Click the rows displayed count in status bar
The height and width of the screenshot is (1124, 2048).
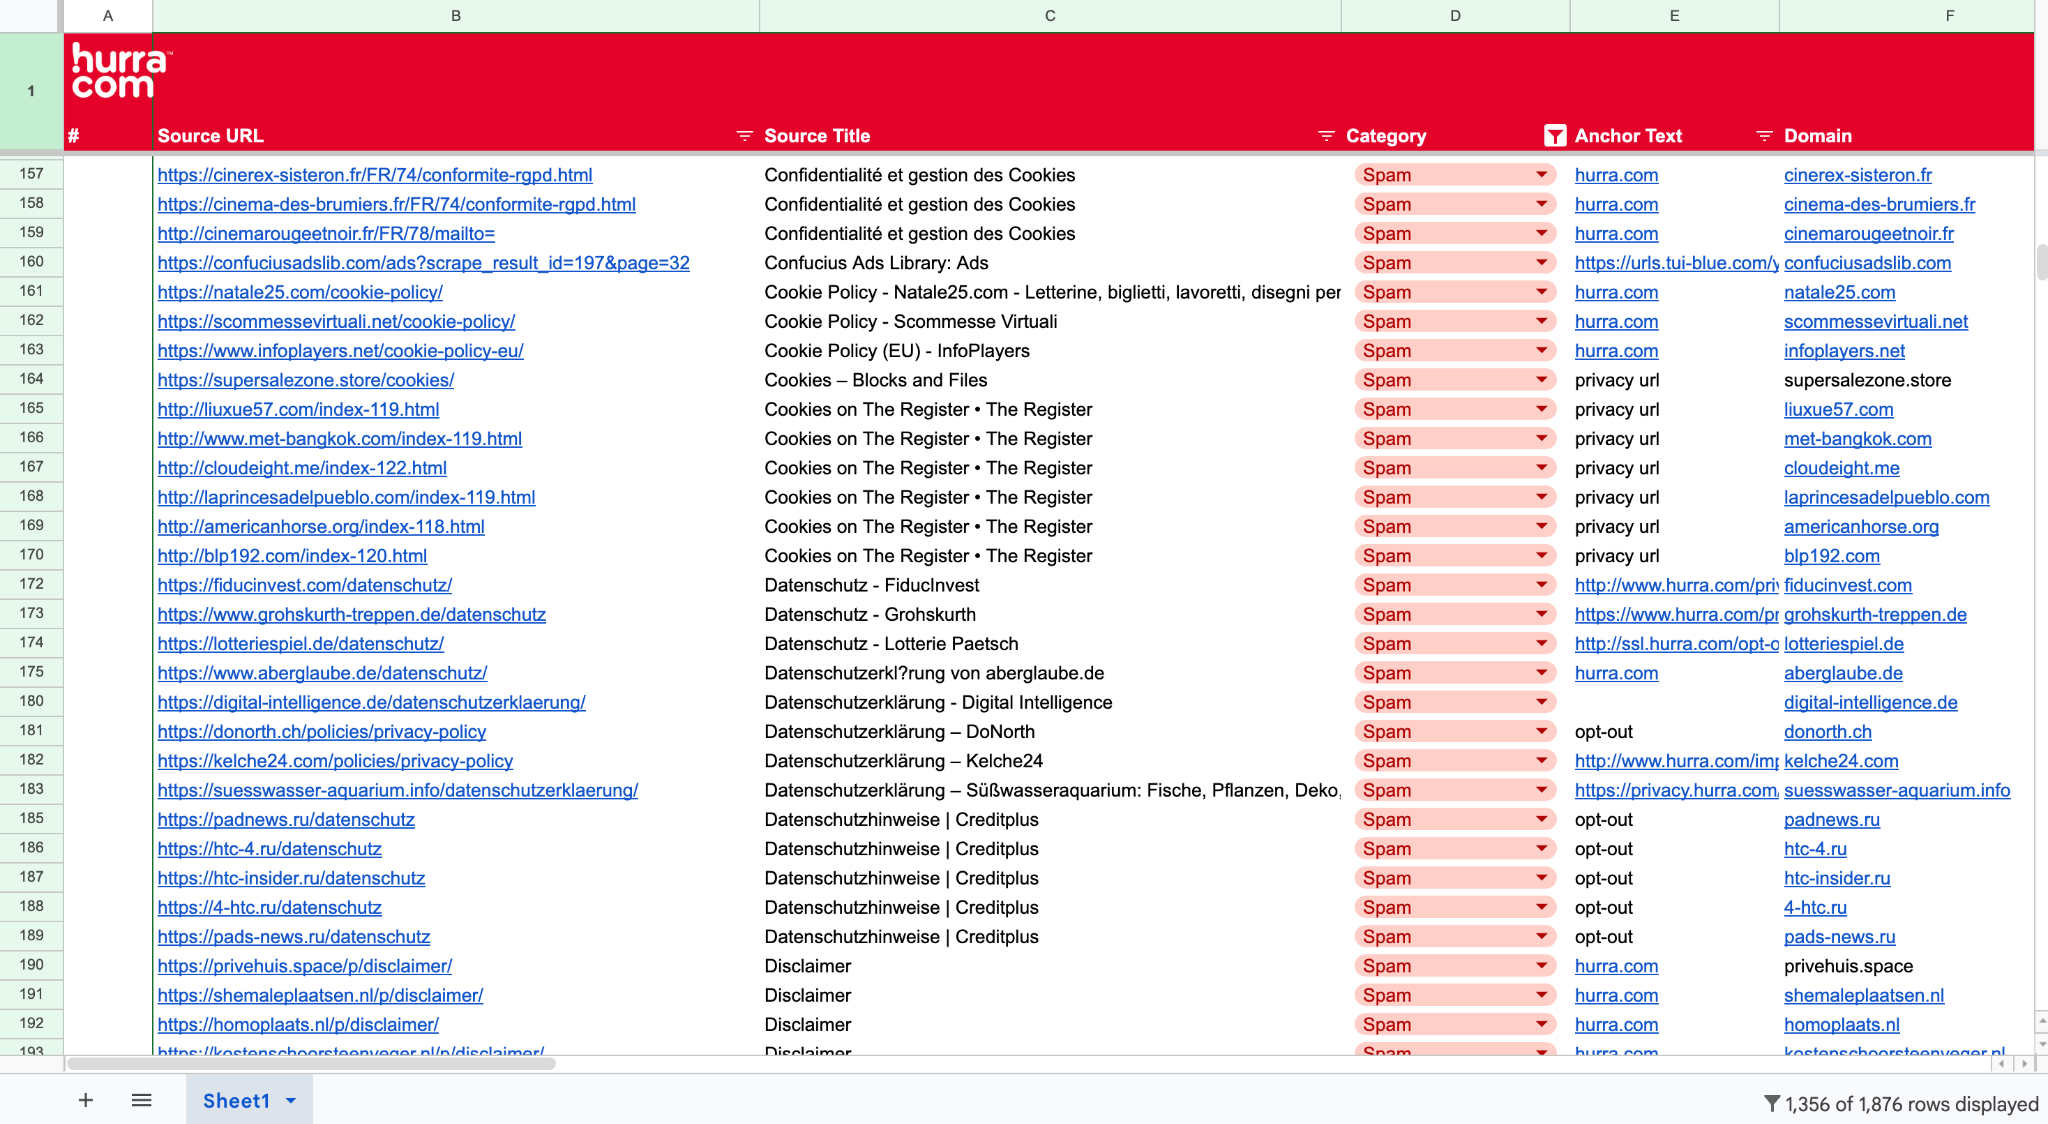(1911, 1104)
